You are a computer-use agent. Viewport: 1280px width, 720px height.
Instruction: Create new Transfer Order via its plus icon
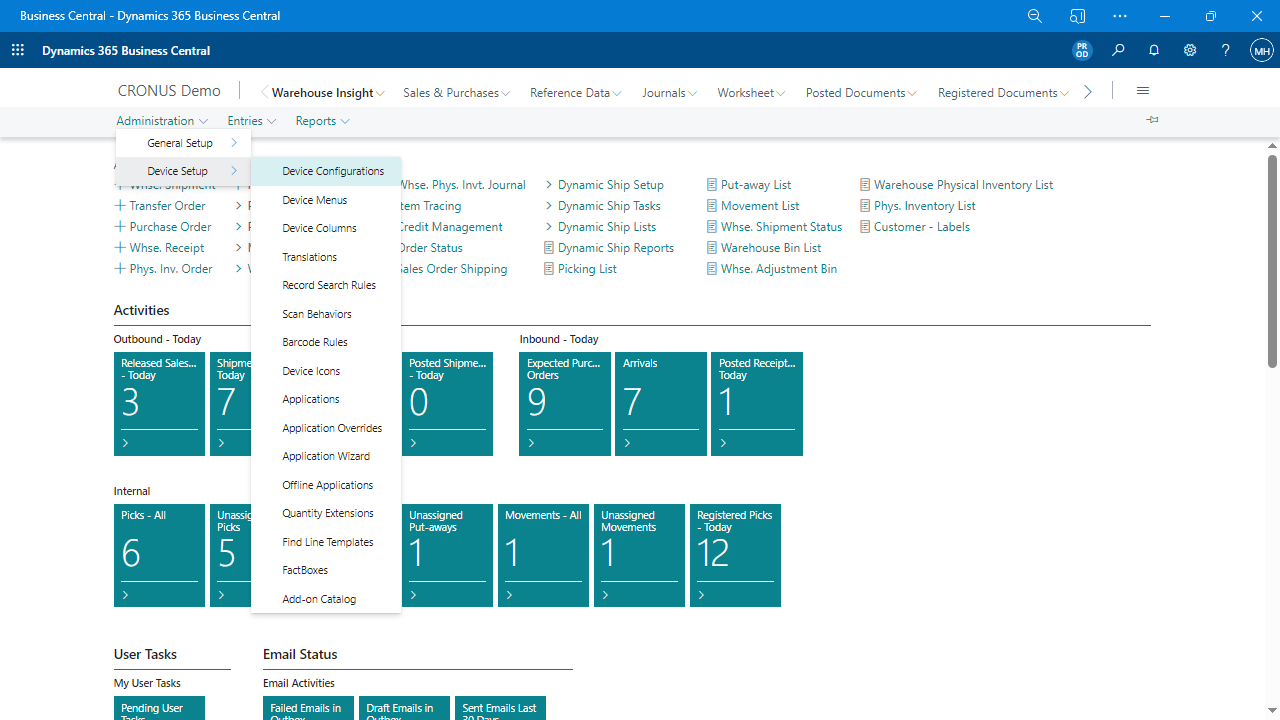pyautogui.click(x=119, y=205)
